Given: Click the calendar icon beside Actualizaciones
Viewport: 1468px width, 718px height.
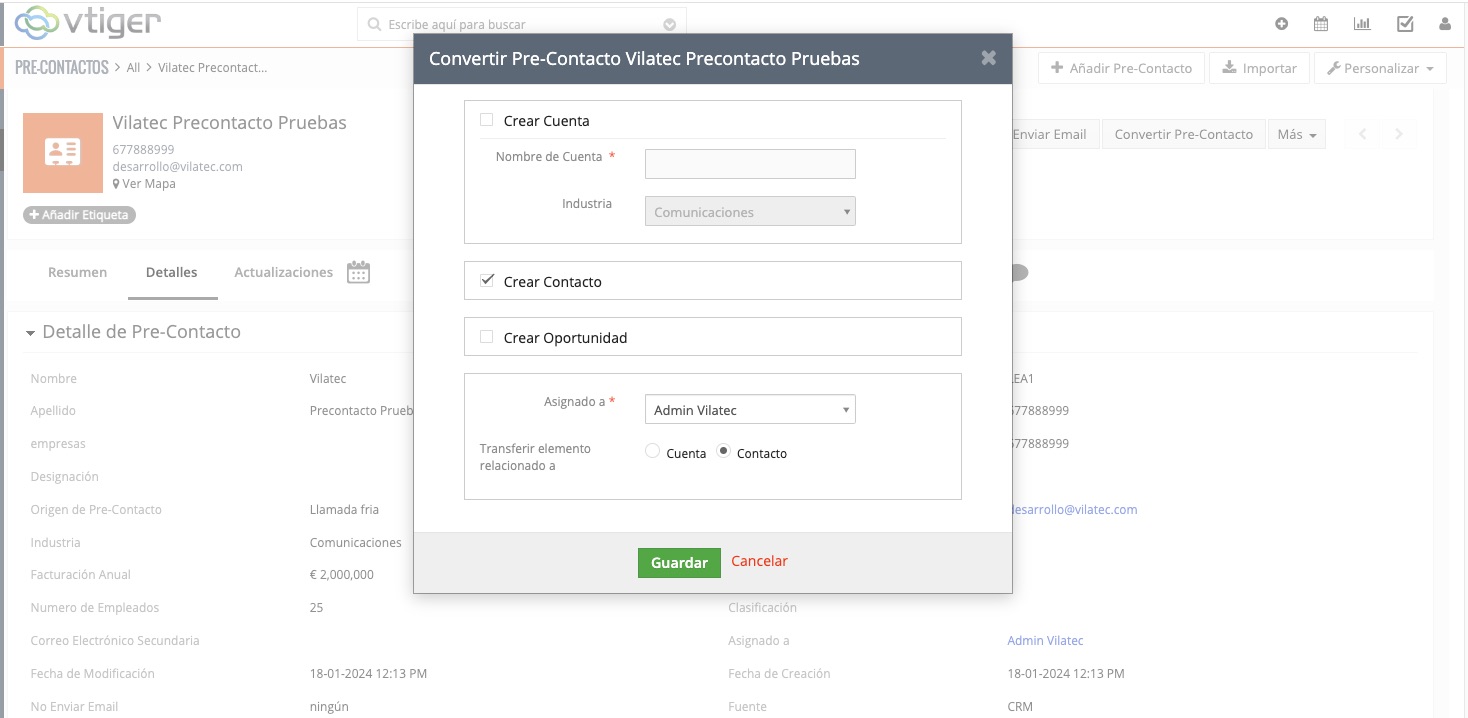Looking at the screenshot, I should click(x=358, y=272).
